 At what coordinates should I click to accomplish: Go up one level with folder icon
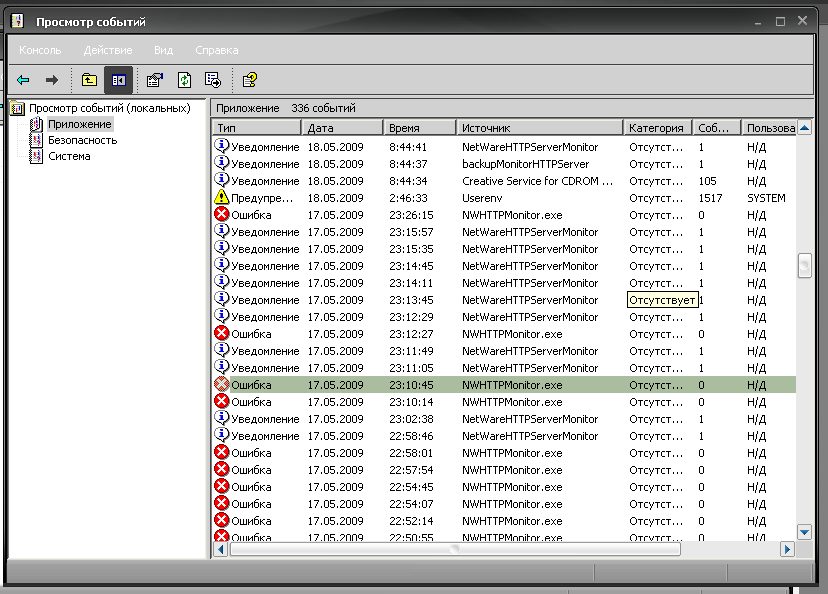click(x=89, y=80)
